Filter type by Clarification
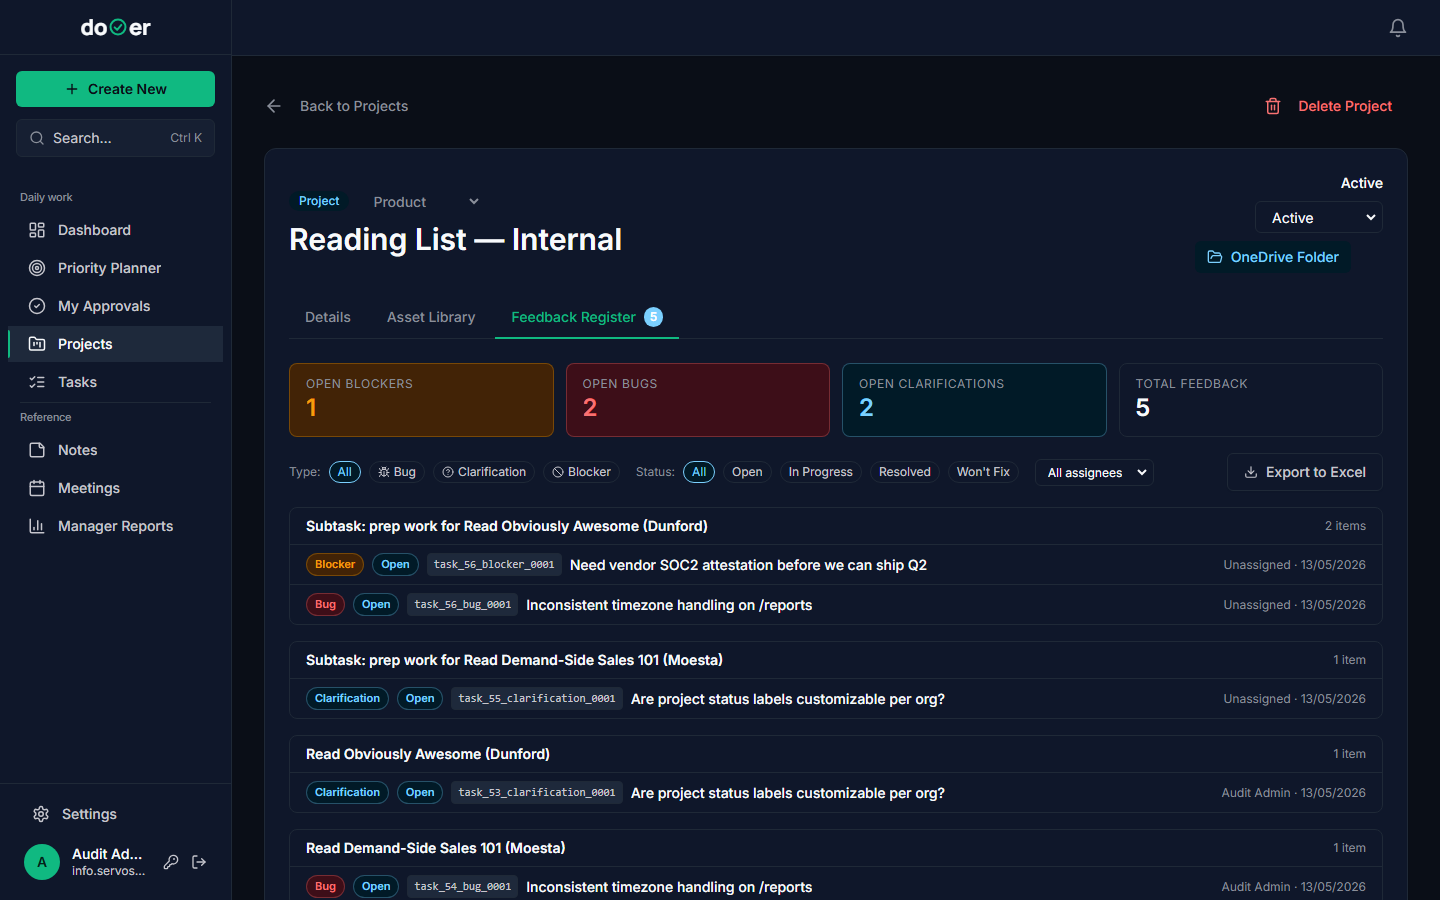1440x900 pixels. pyautogui.click(x=484, y=472)
